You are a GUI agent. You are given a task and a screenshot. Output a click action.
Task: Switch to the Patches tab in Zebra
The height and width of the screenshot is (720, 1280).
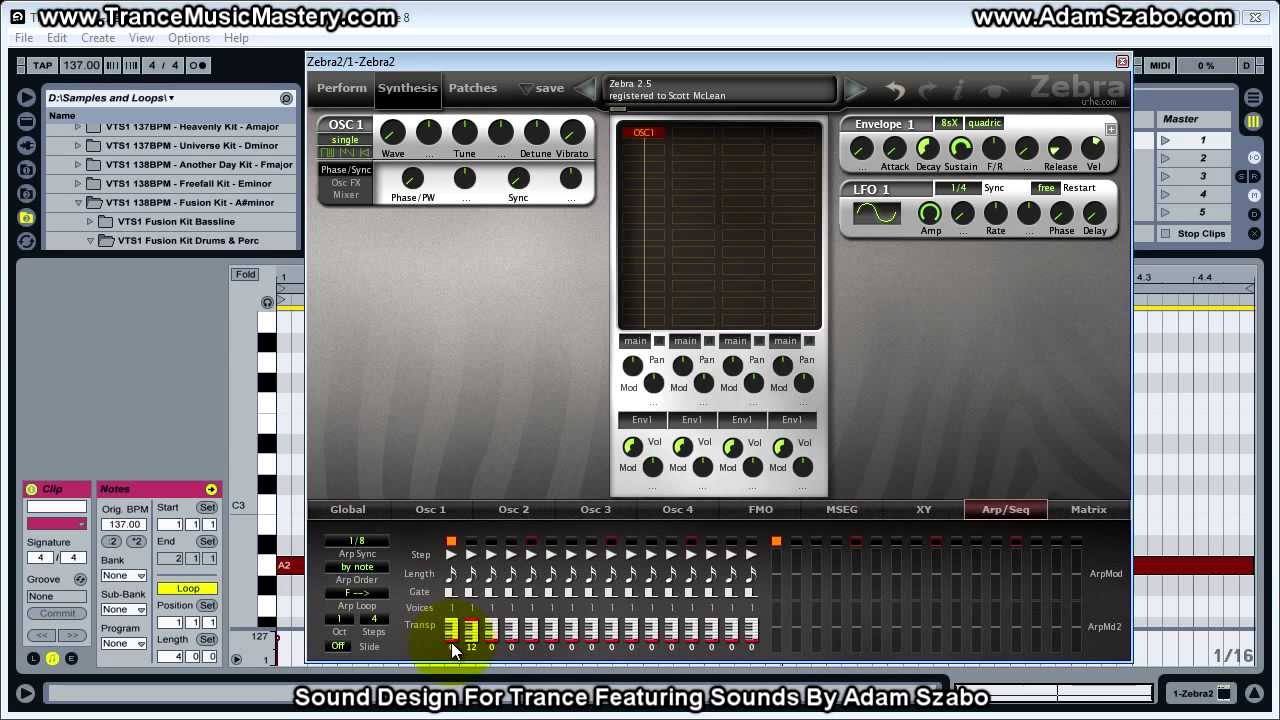coord(473,88)
